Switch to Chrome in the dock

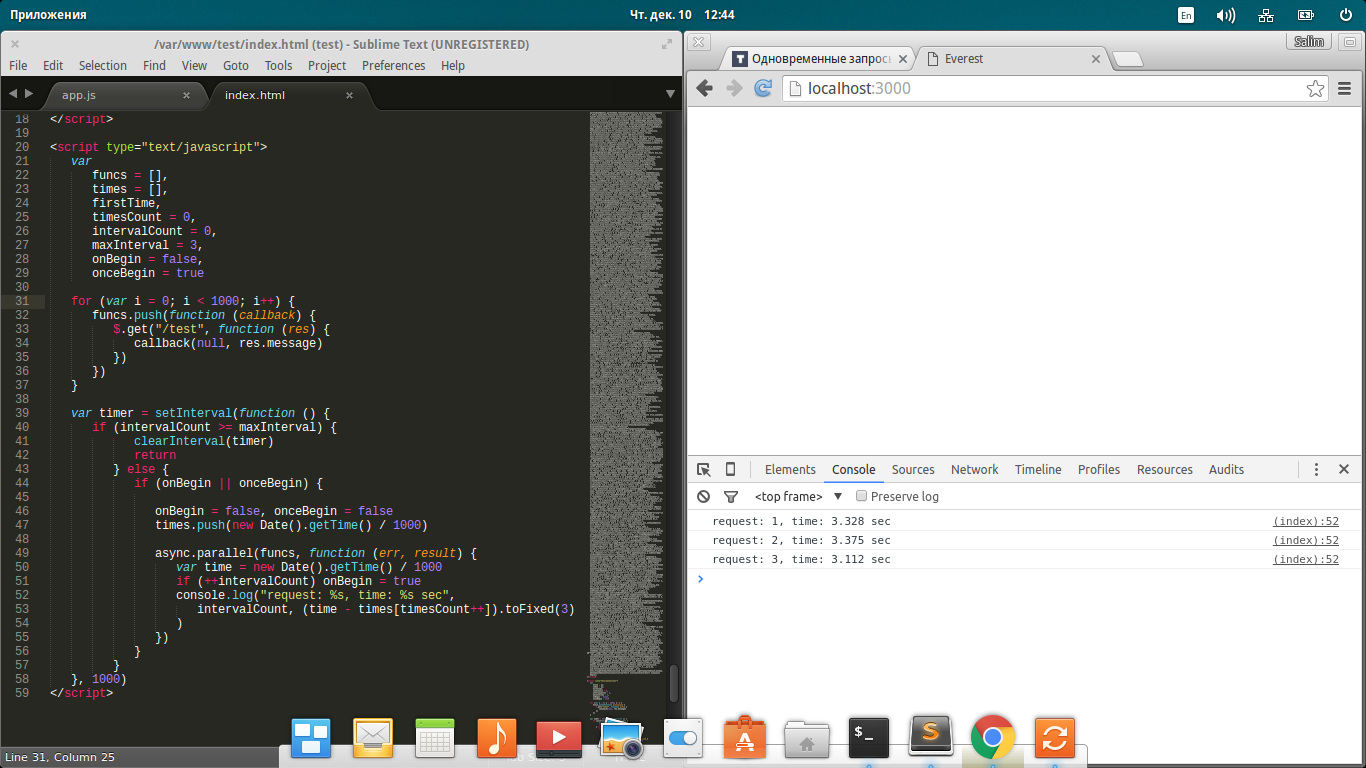[x=993, y=738]
